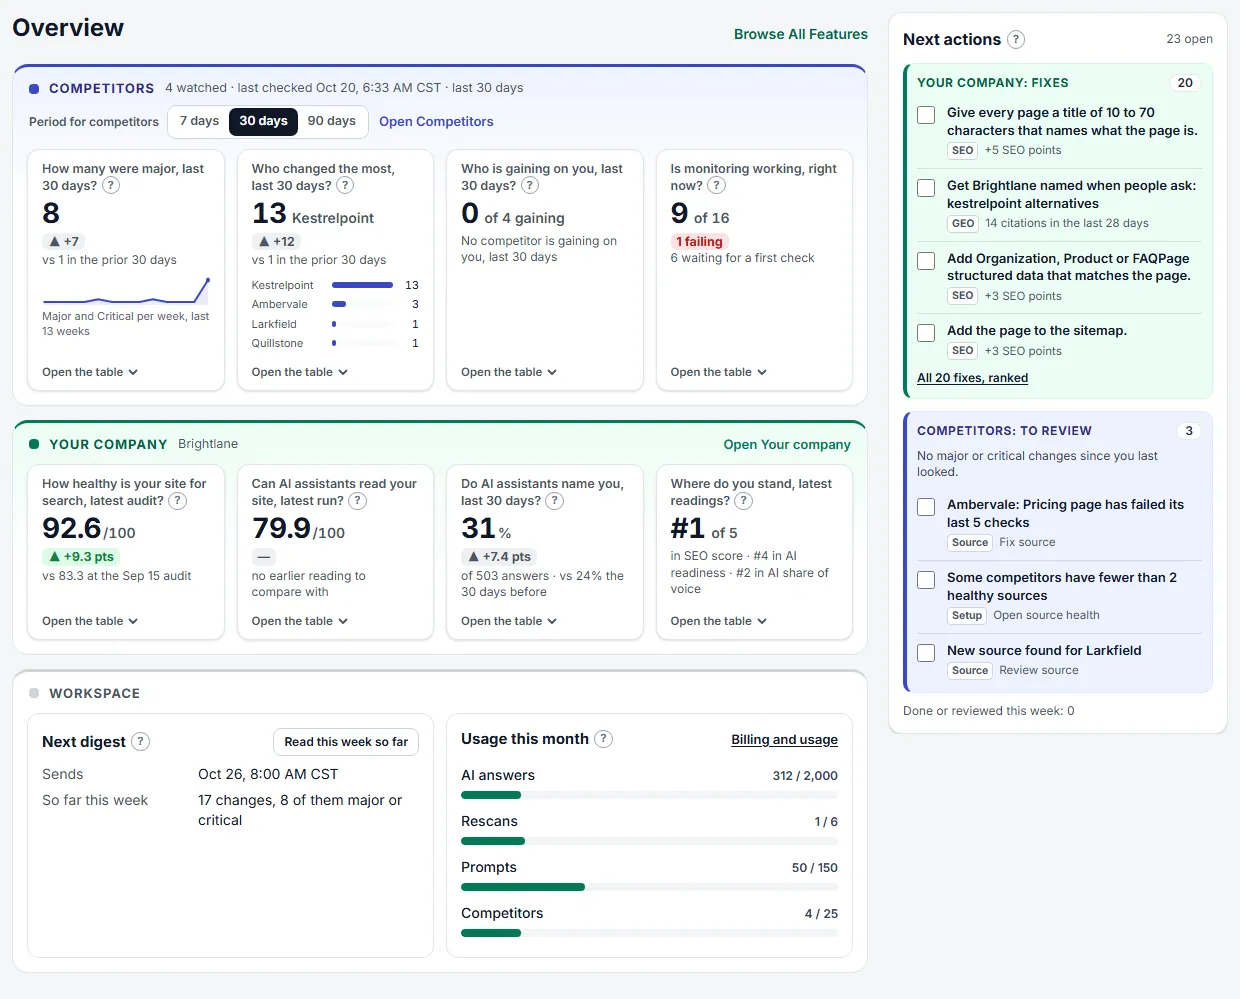1240x999 pixels.
Task: Select the 30 days period tab
Action: (x=263, y=121)
